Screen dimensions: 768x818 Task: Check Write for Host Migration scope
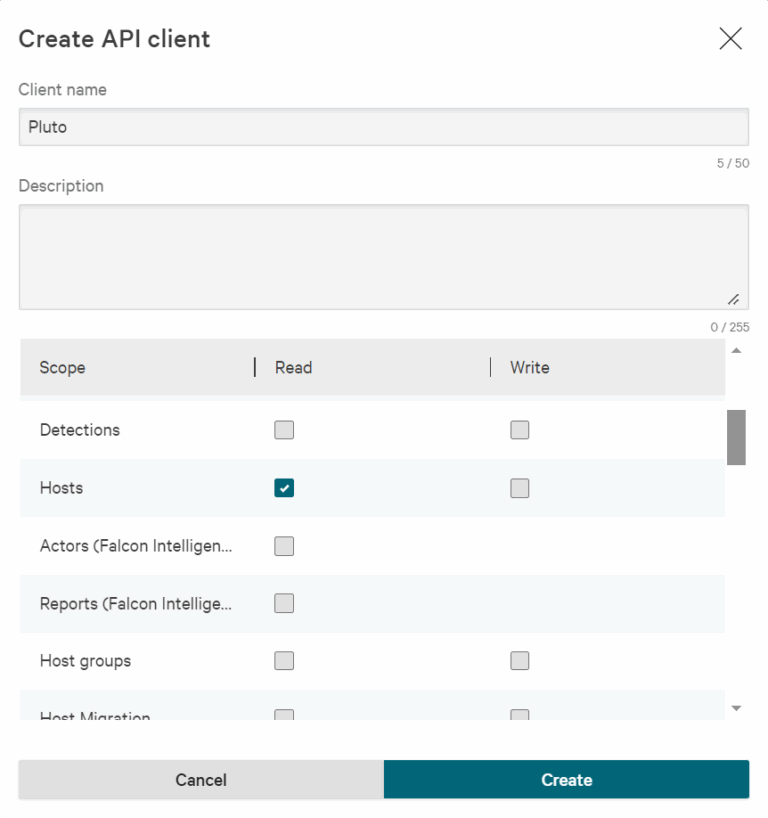coord(519,714)
